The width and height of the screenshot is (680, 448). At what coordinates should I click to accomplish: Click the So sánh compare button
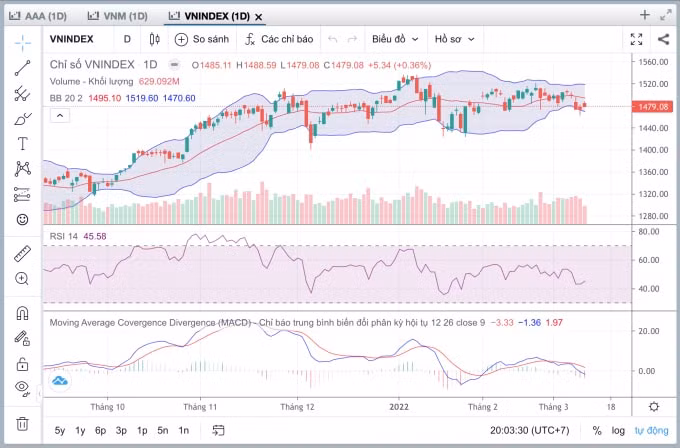[202, 39]
